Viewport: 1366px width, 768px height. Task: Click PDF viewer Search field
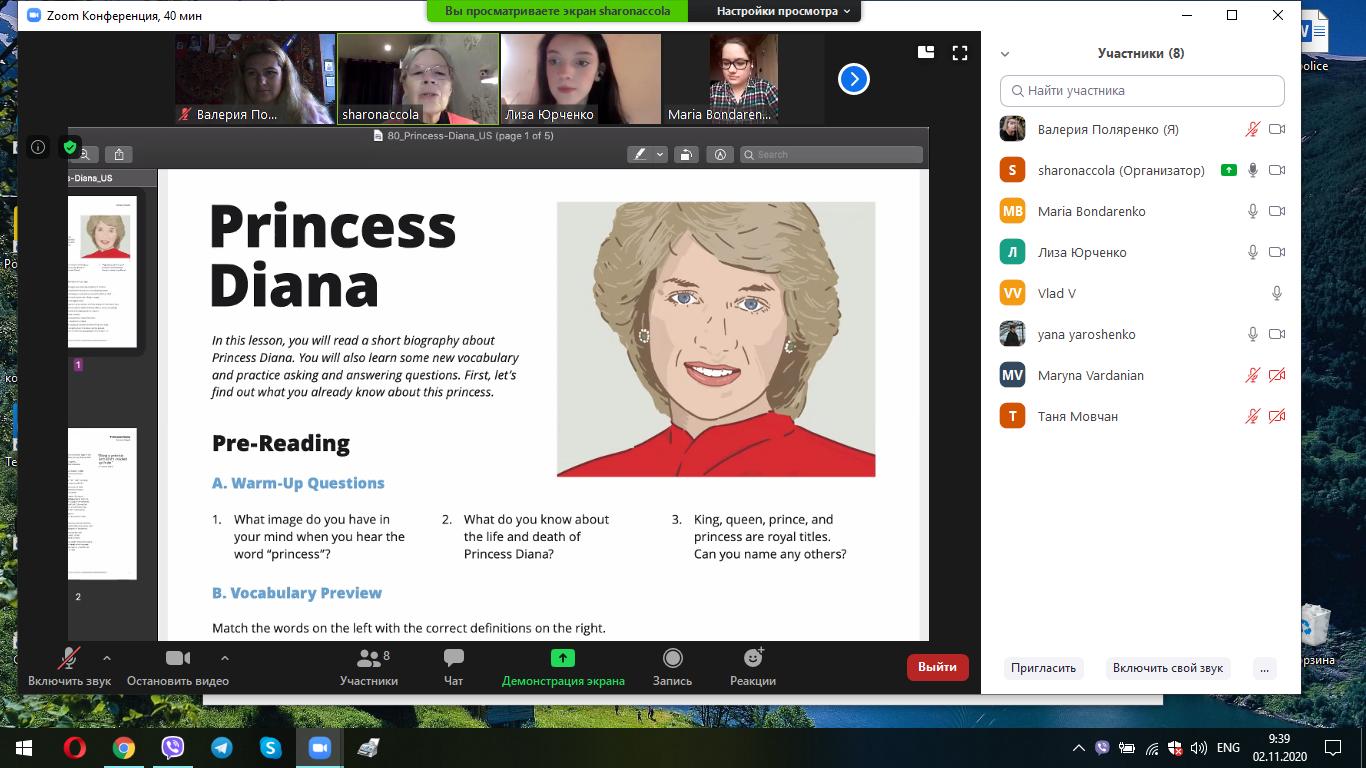click(x=831, y=154)
